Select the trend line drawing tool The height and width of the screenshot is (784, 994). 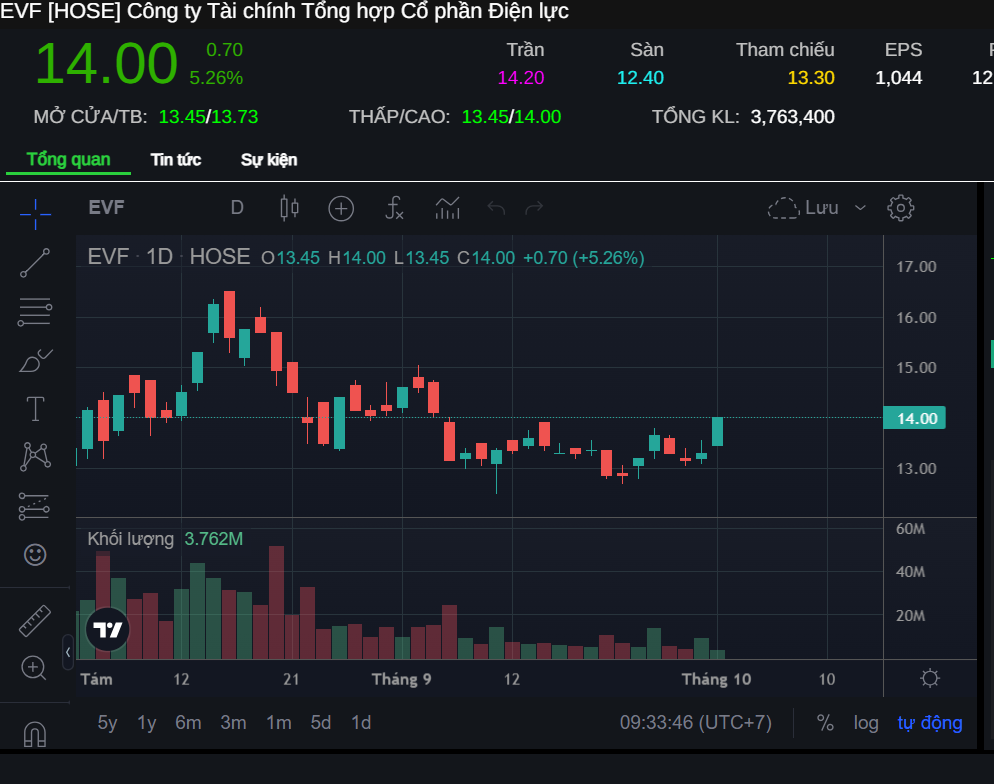click(35, 262)
